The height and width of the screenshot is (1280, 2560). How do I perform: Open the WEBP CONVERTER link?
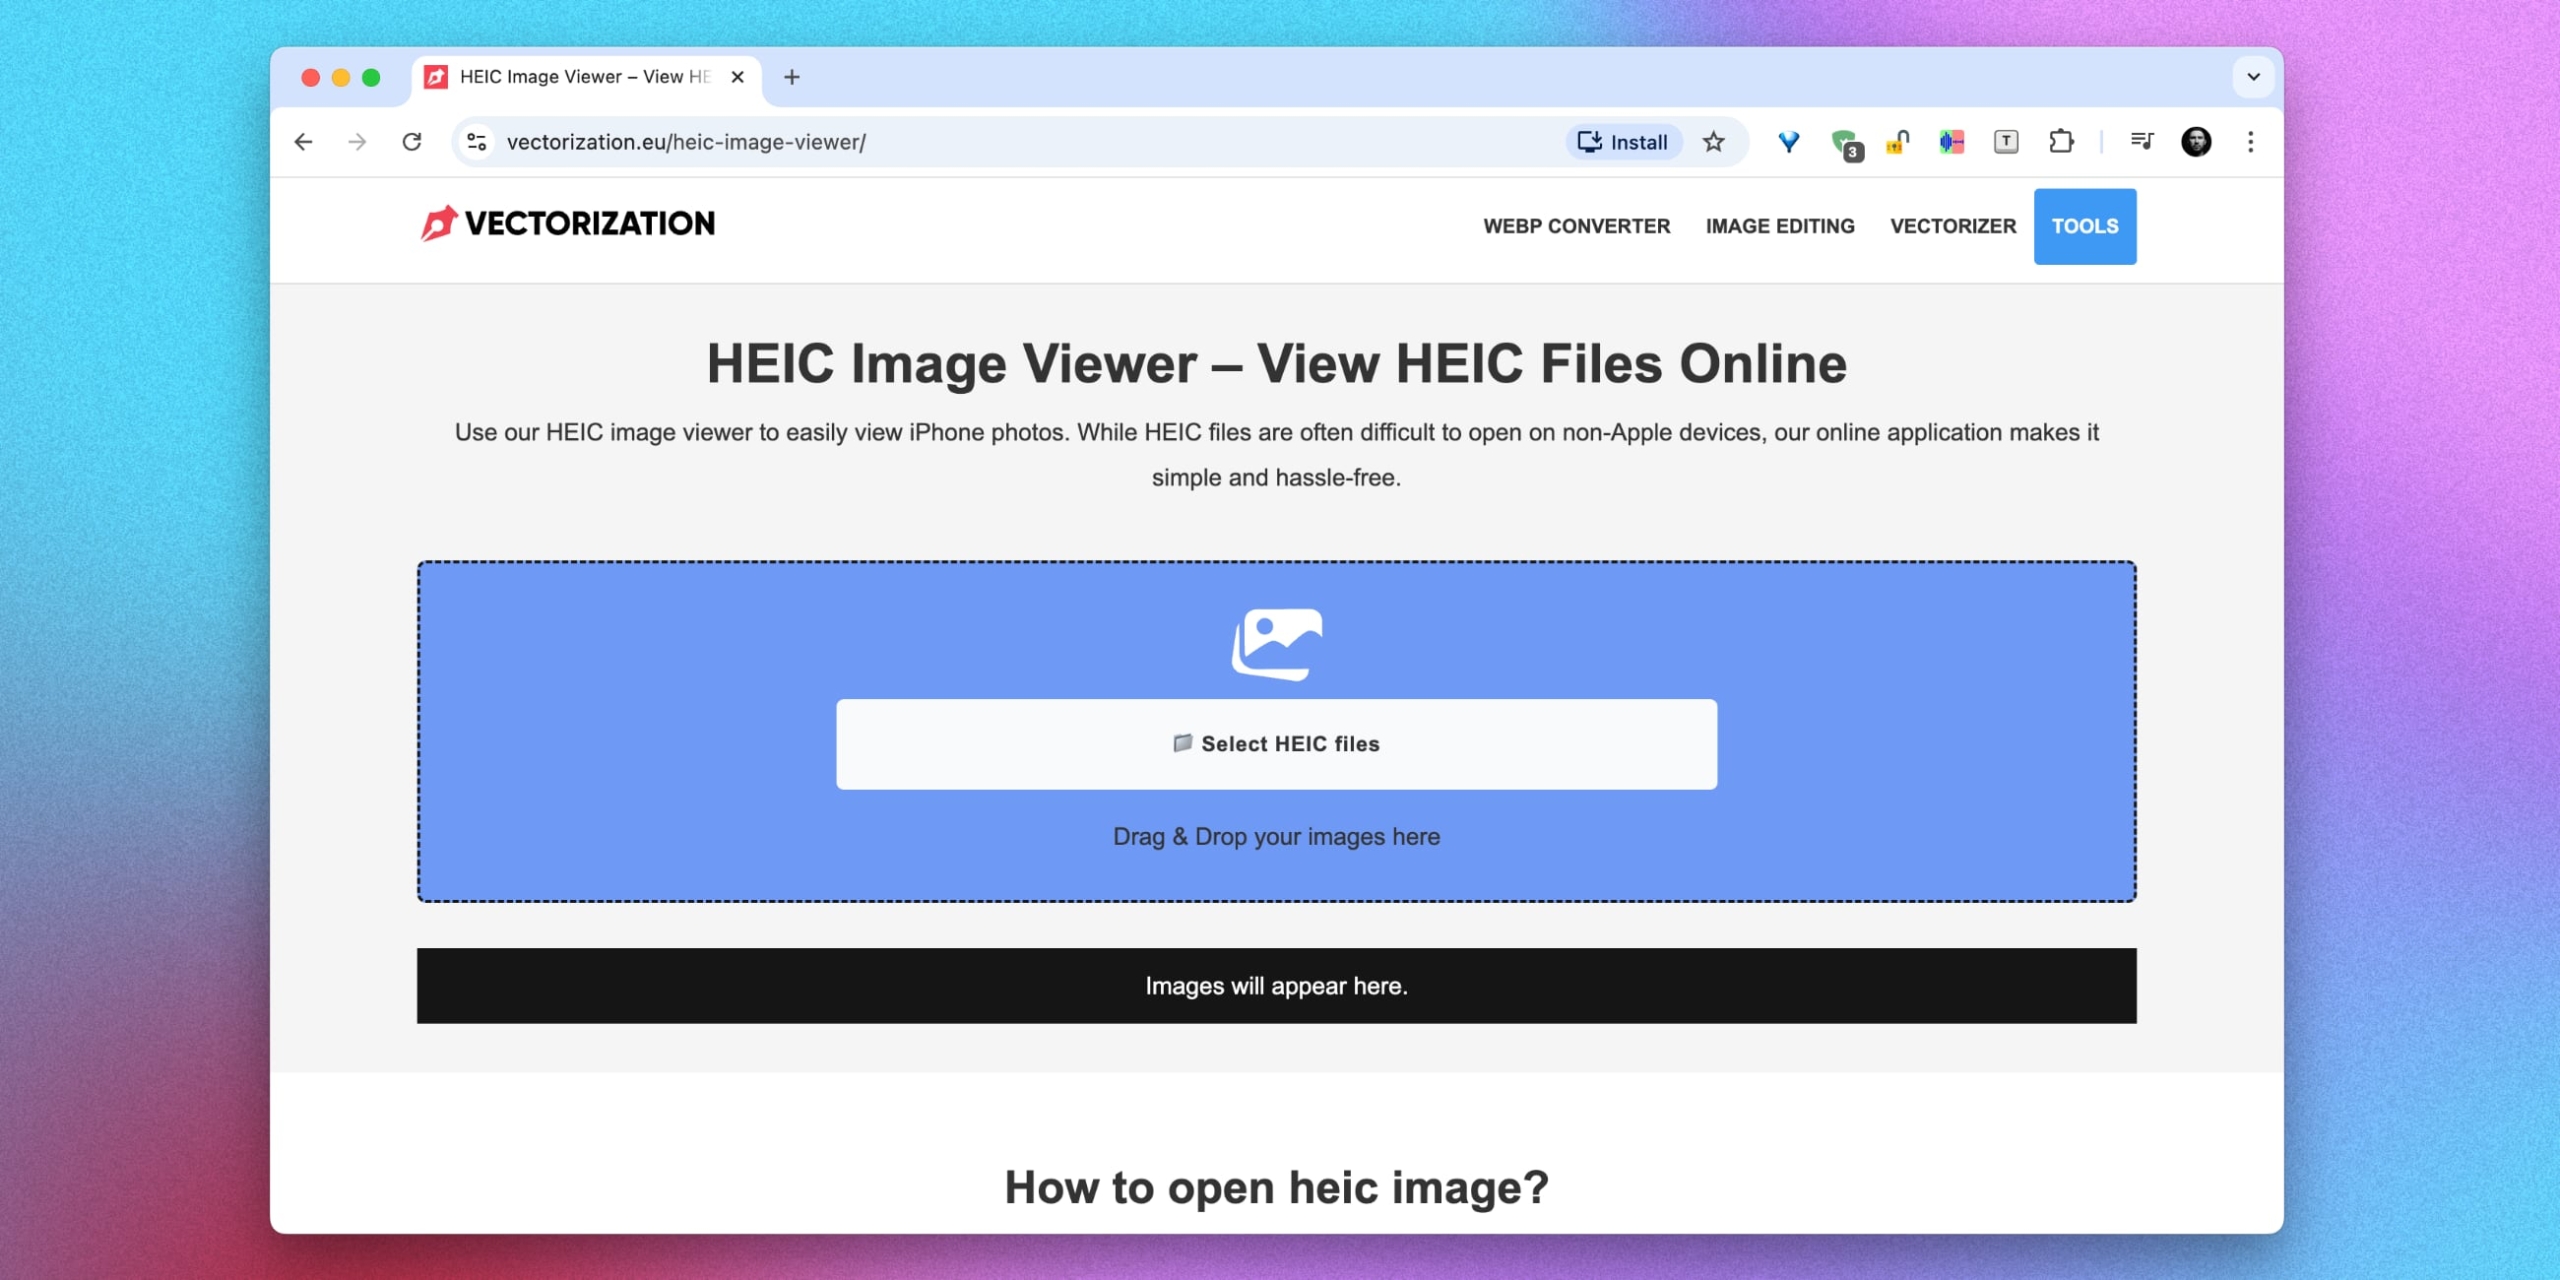click(1577, 226)
